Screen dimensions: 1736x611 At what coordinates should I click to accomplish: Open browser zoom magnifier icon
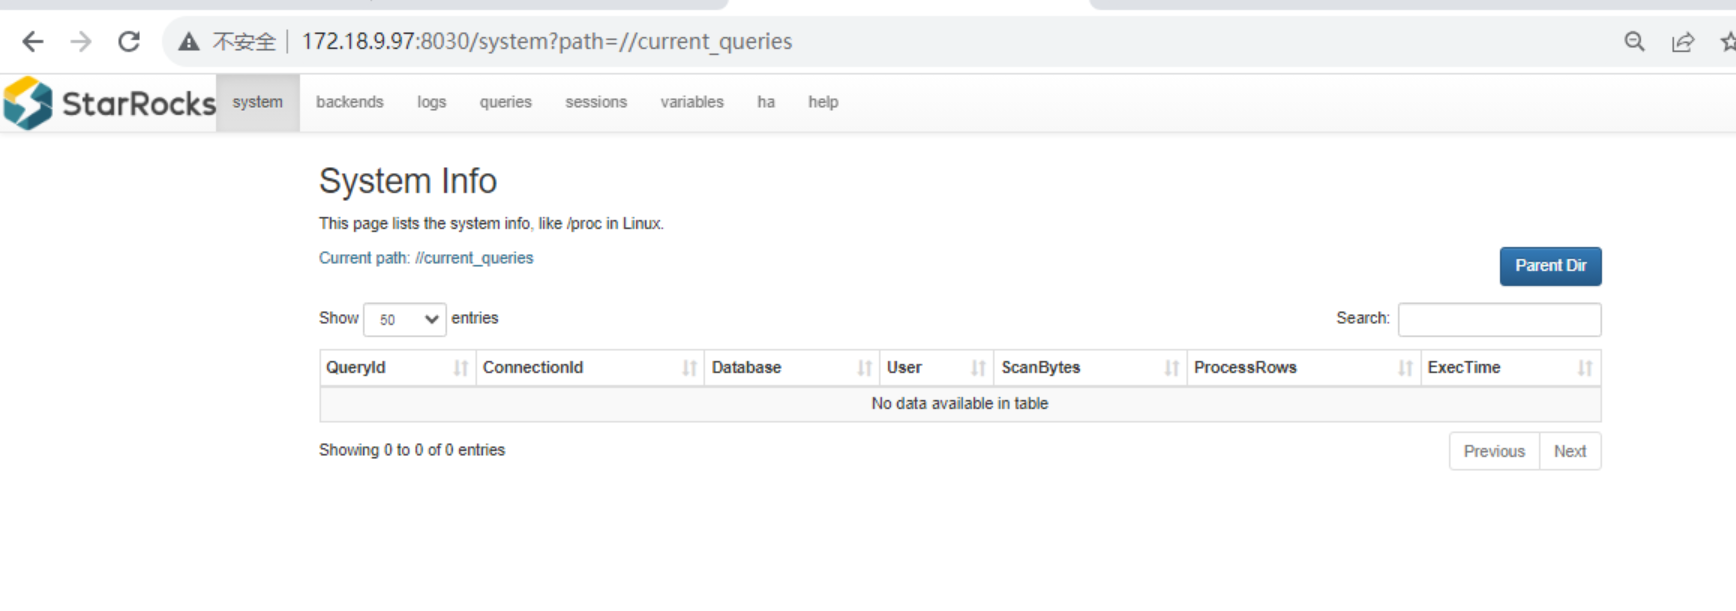click(1634, 41)
